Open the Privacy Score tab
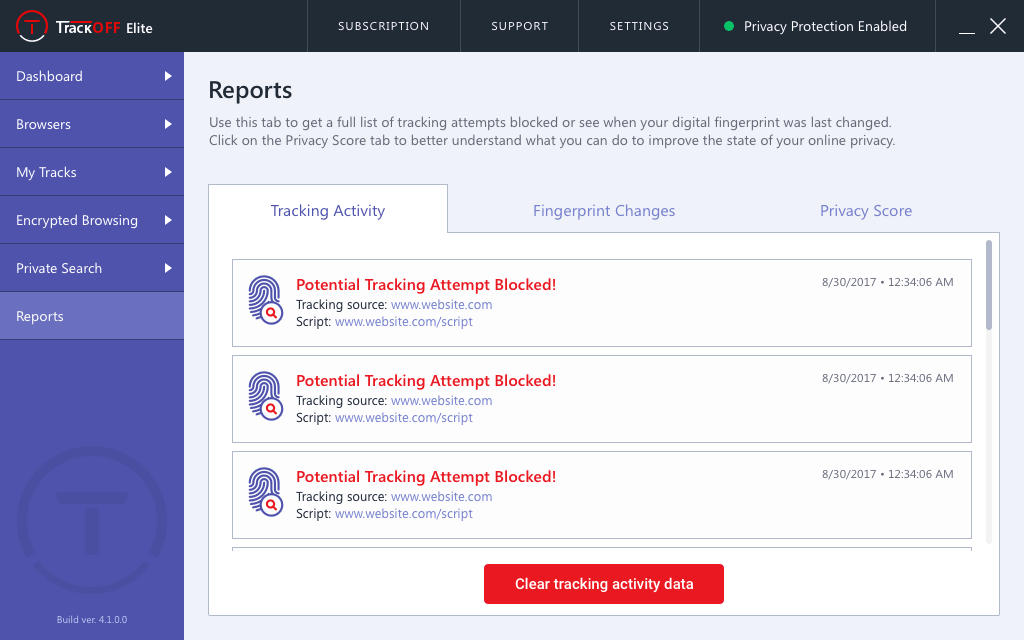This screenshot has width=1024, height=640. coord(865,211)
